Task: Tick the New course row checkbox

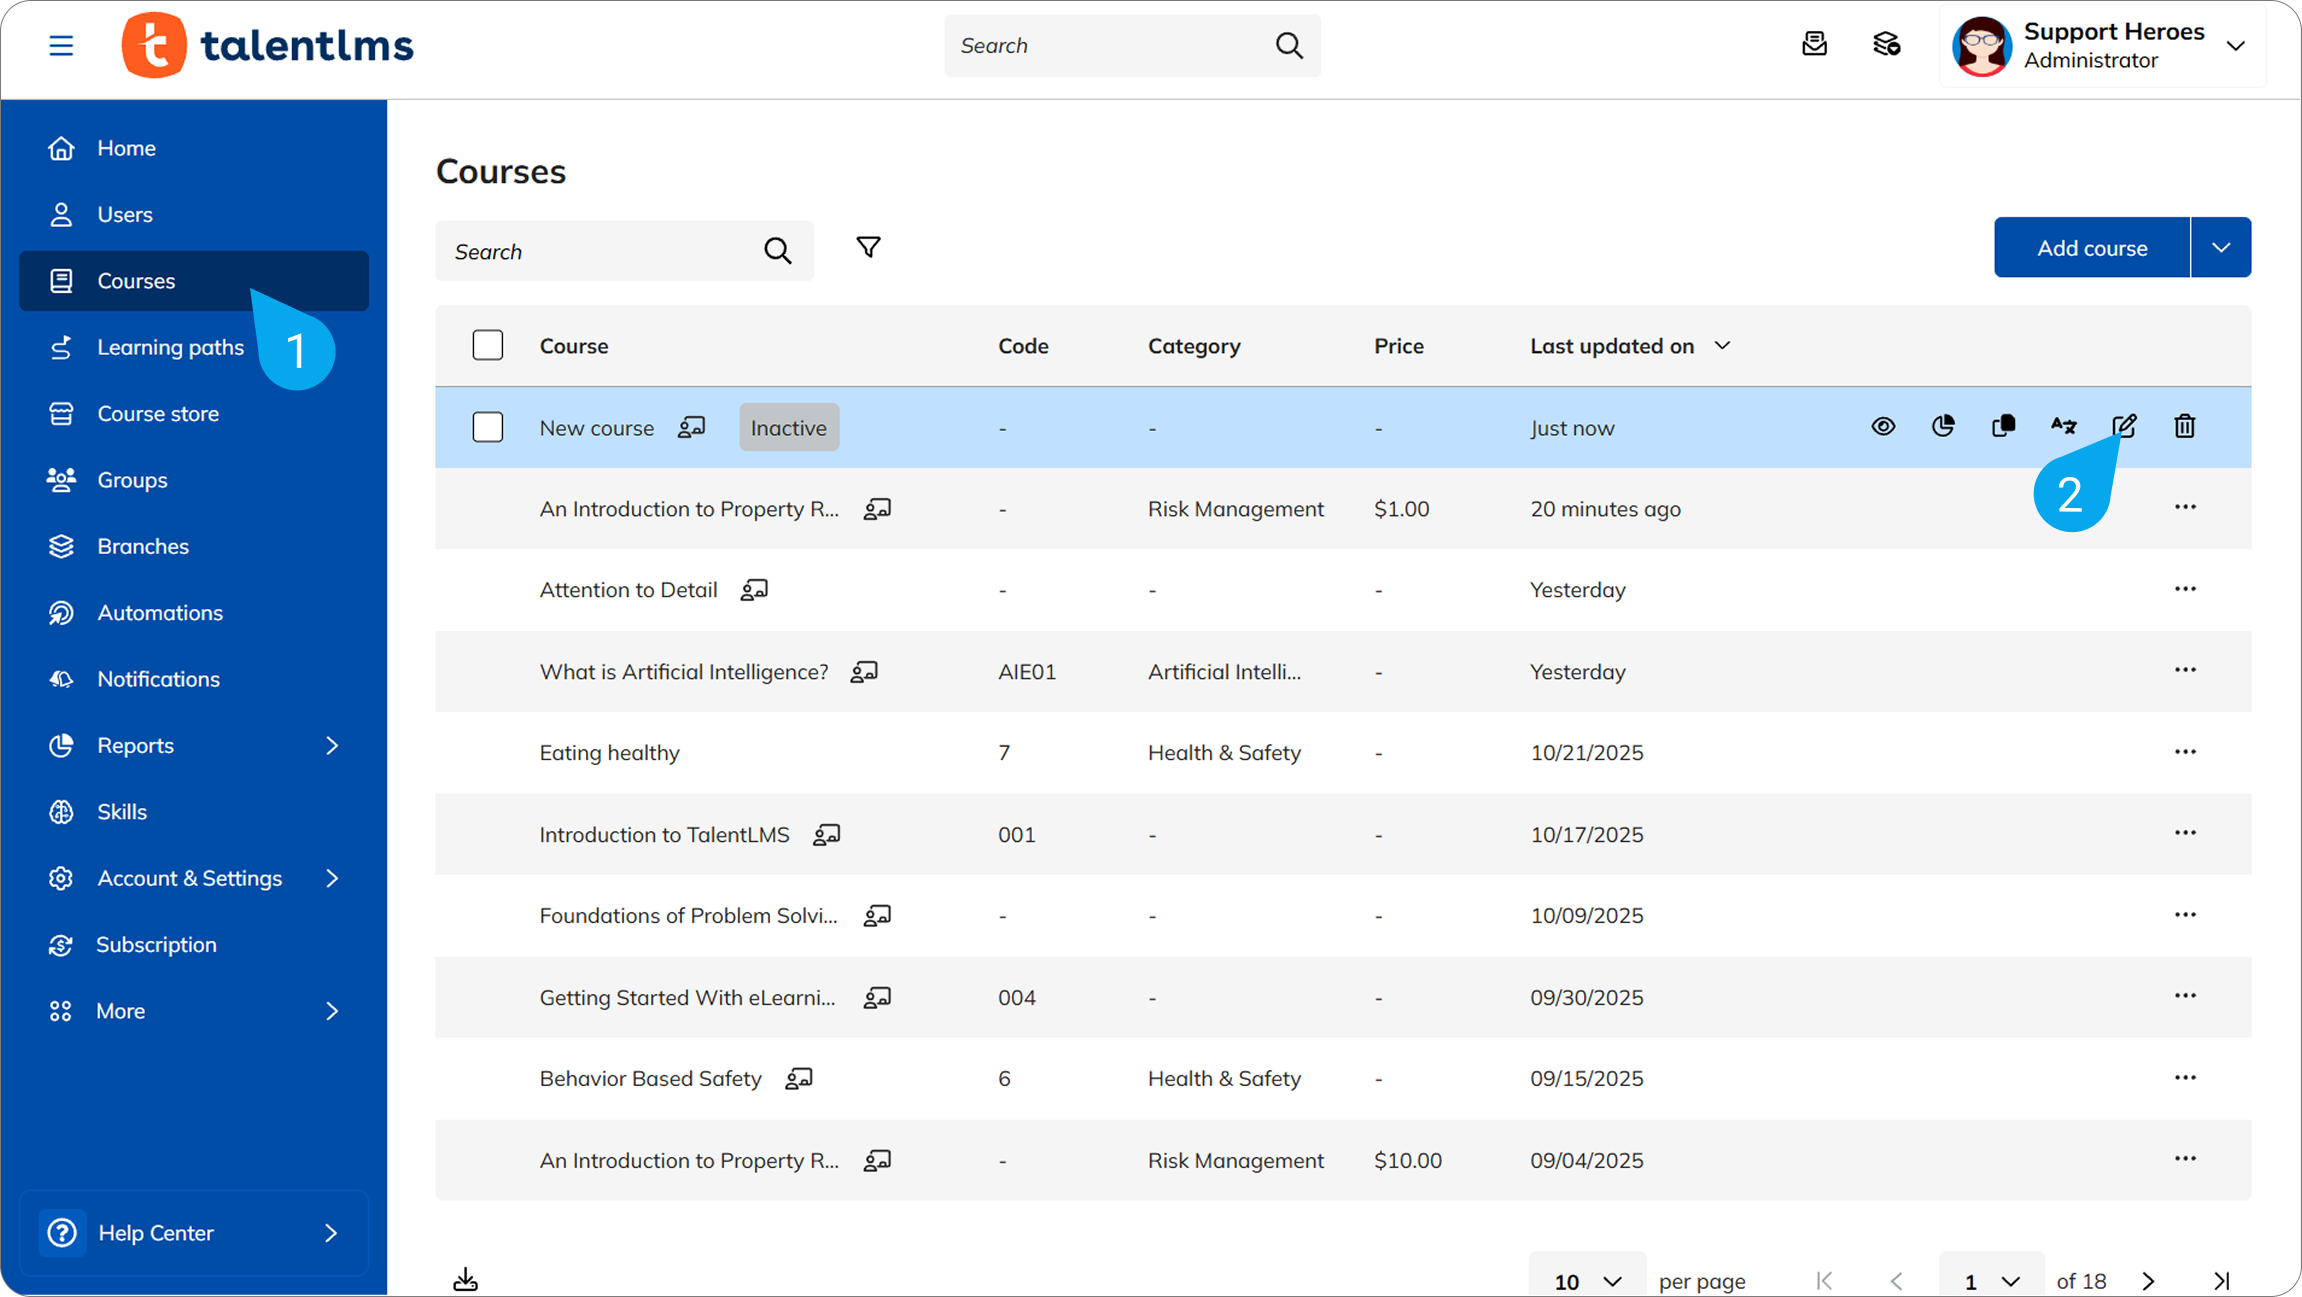Action: 488,428
